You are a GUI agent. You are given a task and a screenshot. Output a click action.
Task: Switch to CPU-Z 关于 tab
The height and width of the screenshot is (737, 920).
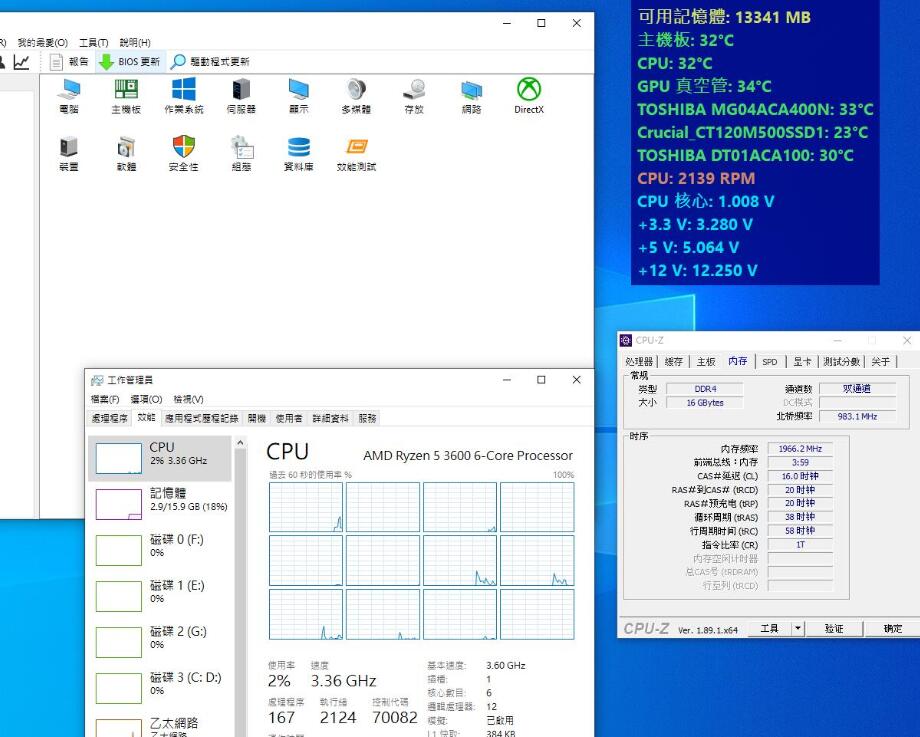[880, 361]
